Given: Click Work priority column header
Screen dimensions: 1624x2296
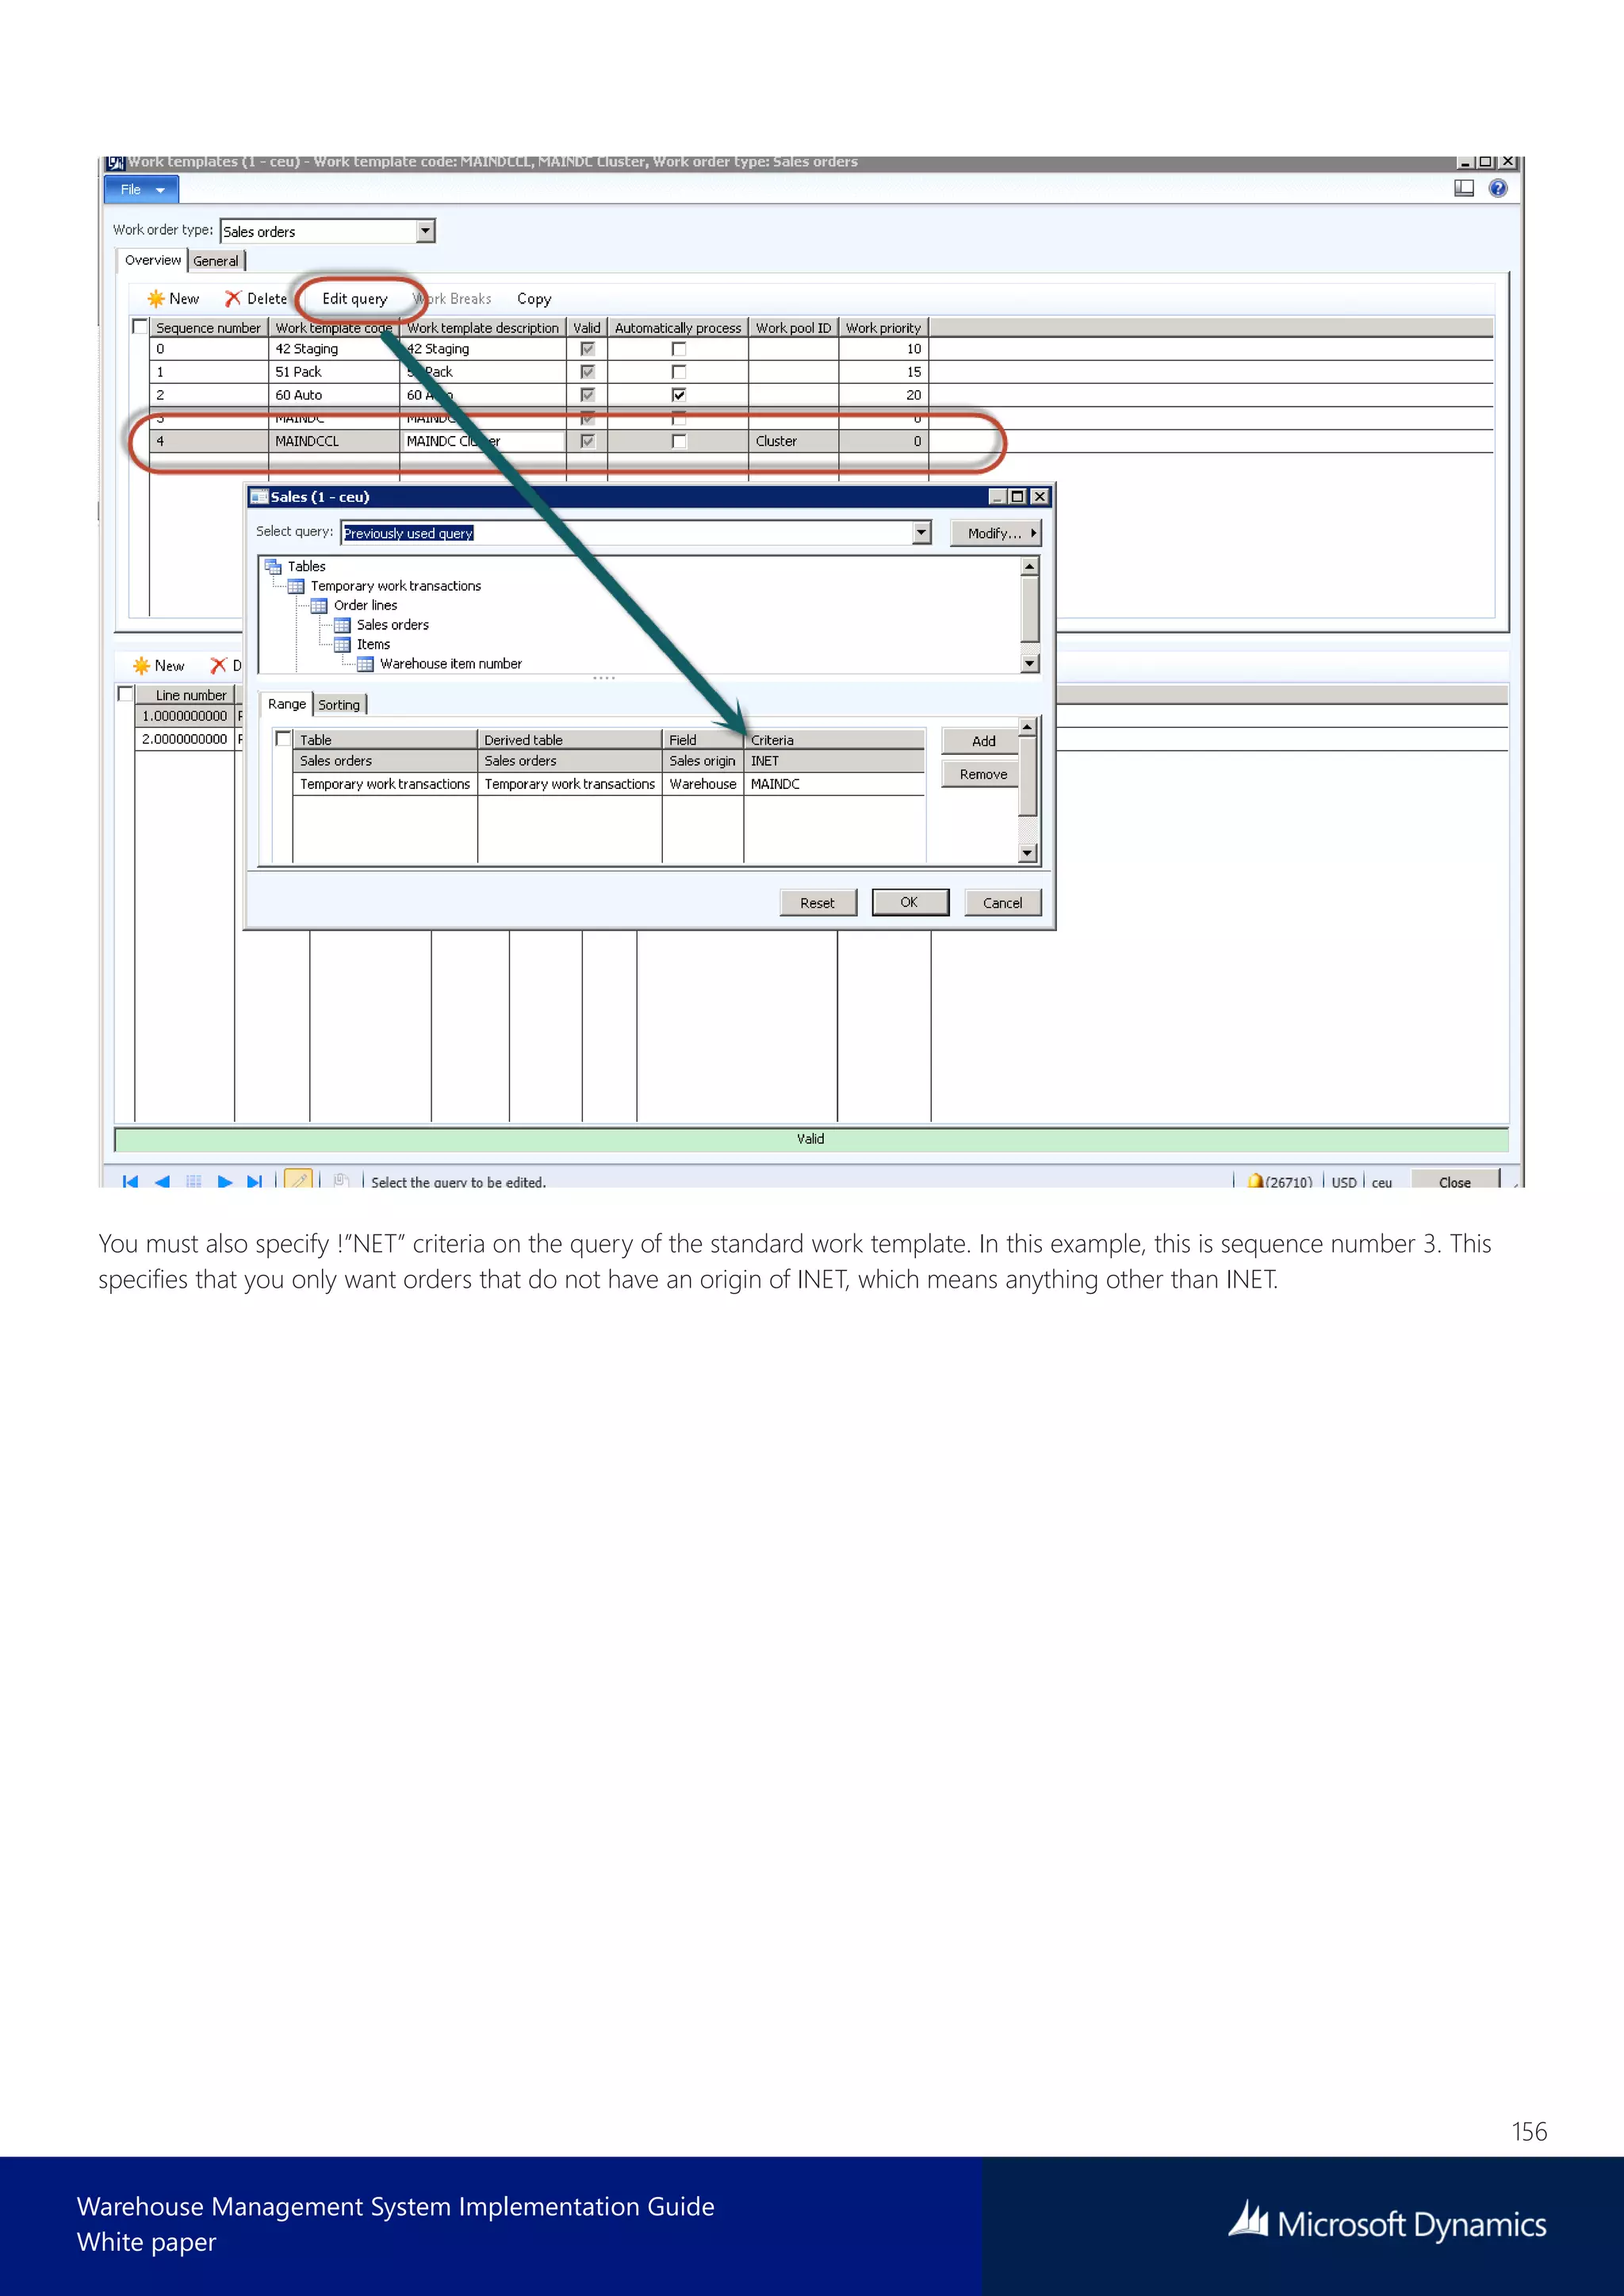Looking at the screenshot, I should coord(883,328).
